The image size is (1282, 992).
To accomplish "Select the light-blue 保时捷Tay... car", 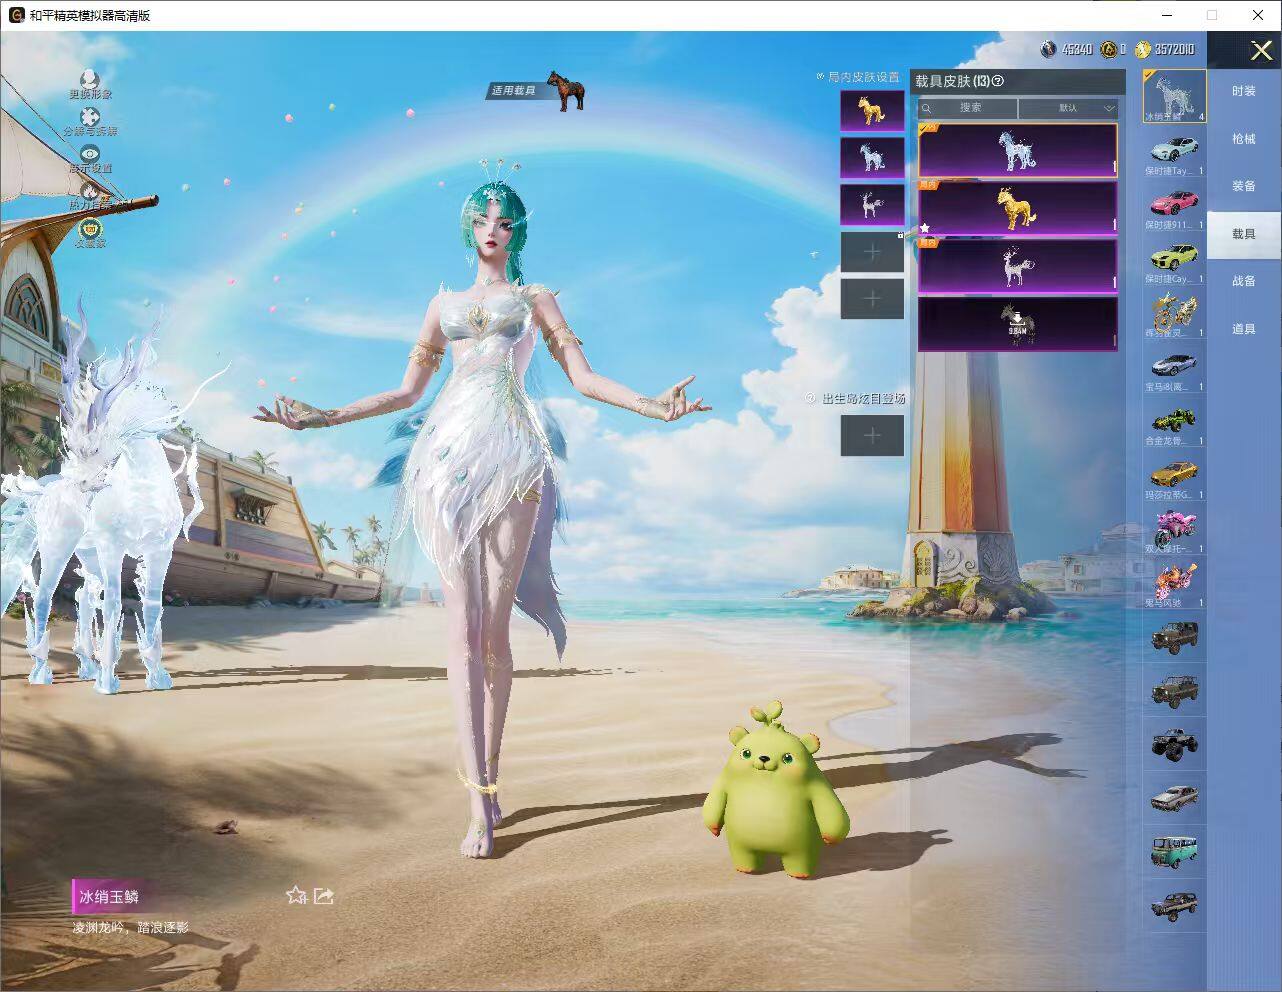I will (1174, 152).
